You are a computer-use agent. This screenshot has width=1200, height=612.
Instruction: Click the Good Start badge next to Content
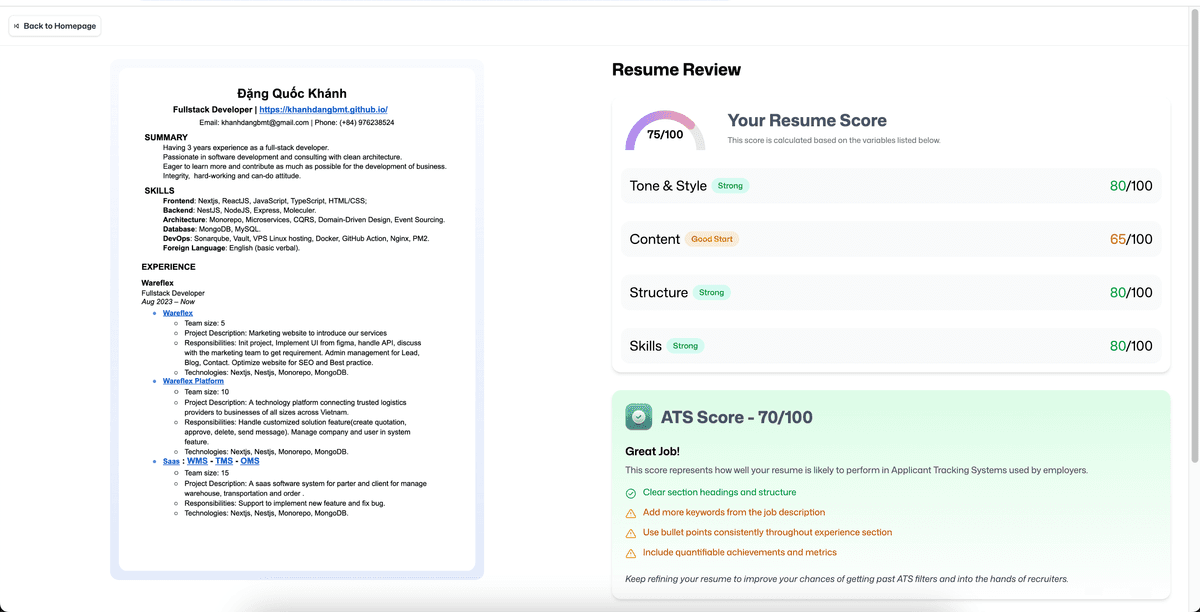click(713, 239)
